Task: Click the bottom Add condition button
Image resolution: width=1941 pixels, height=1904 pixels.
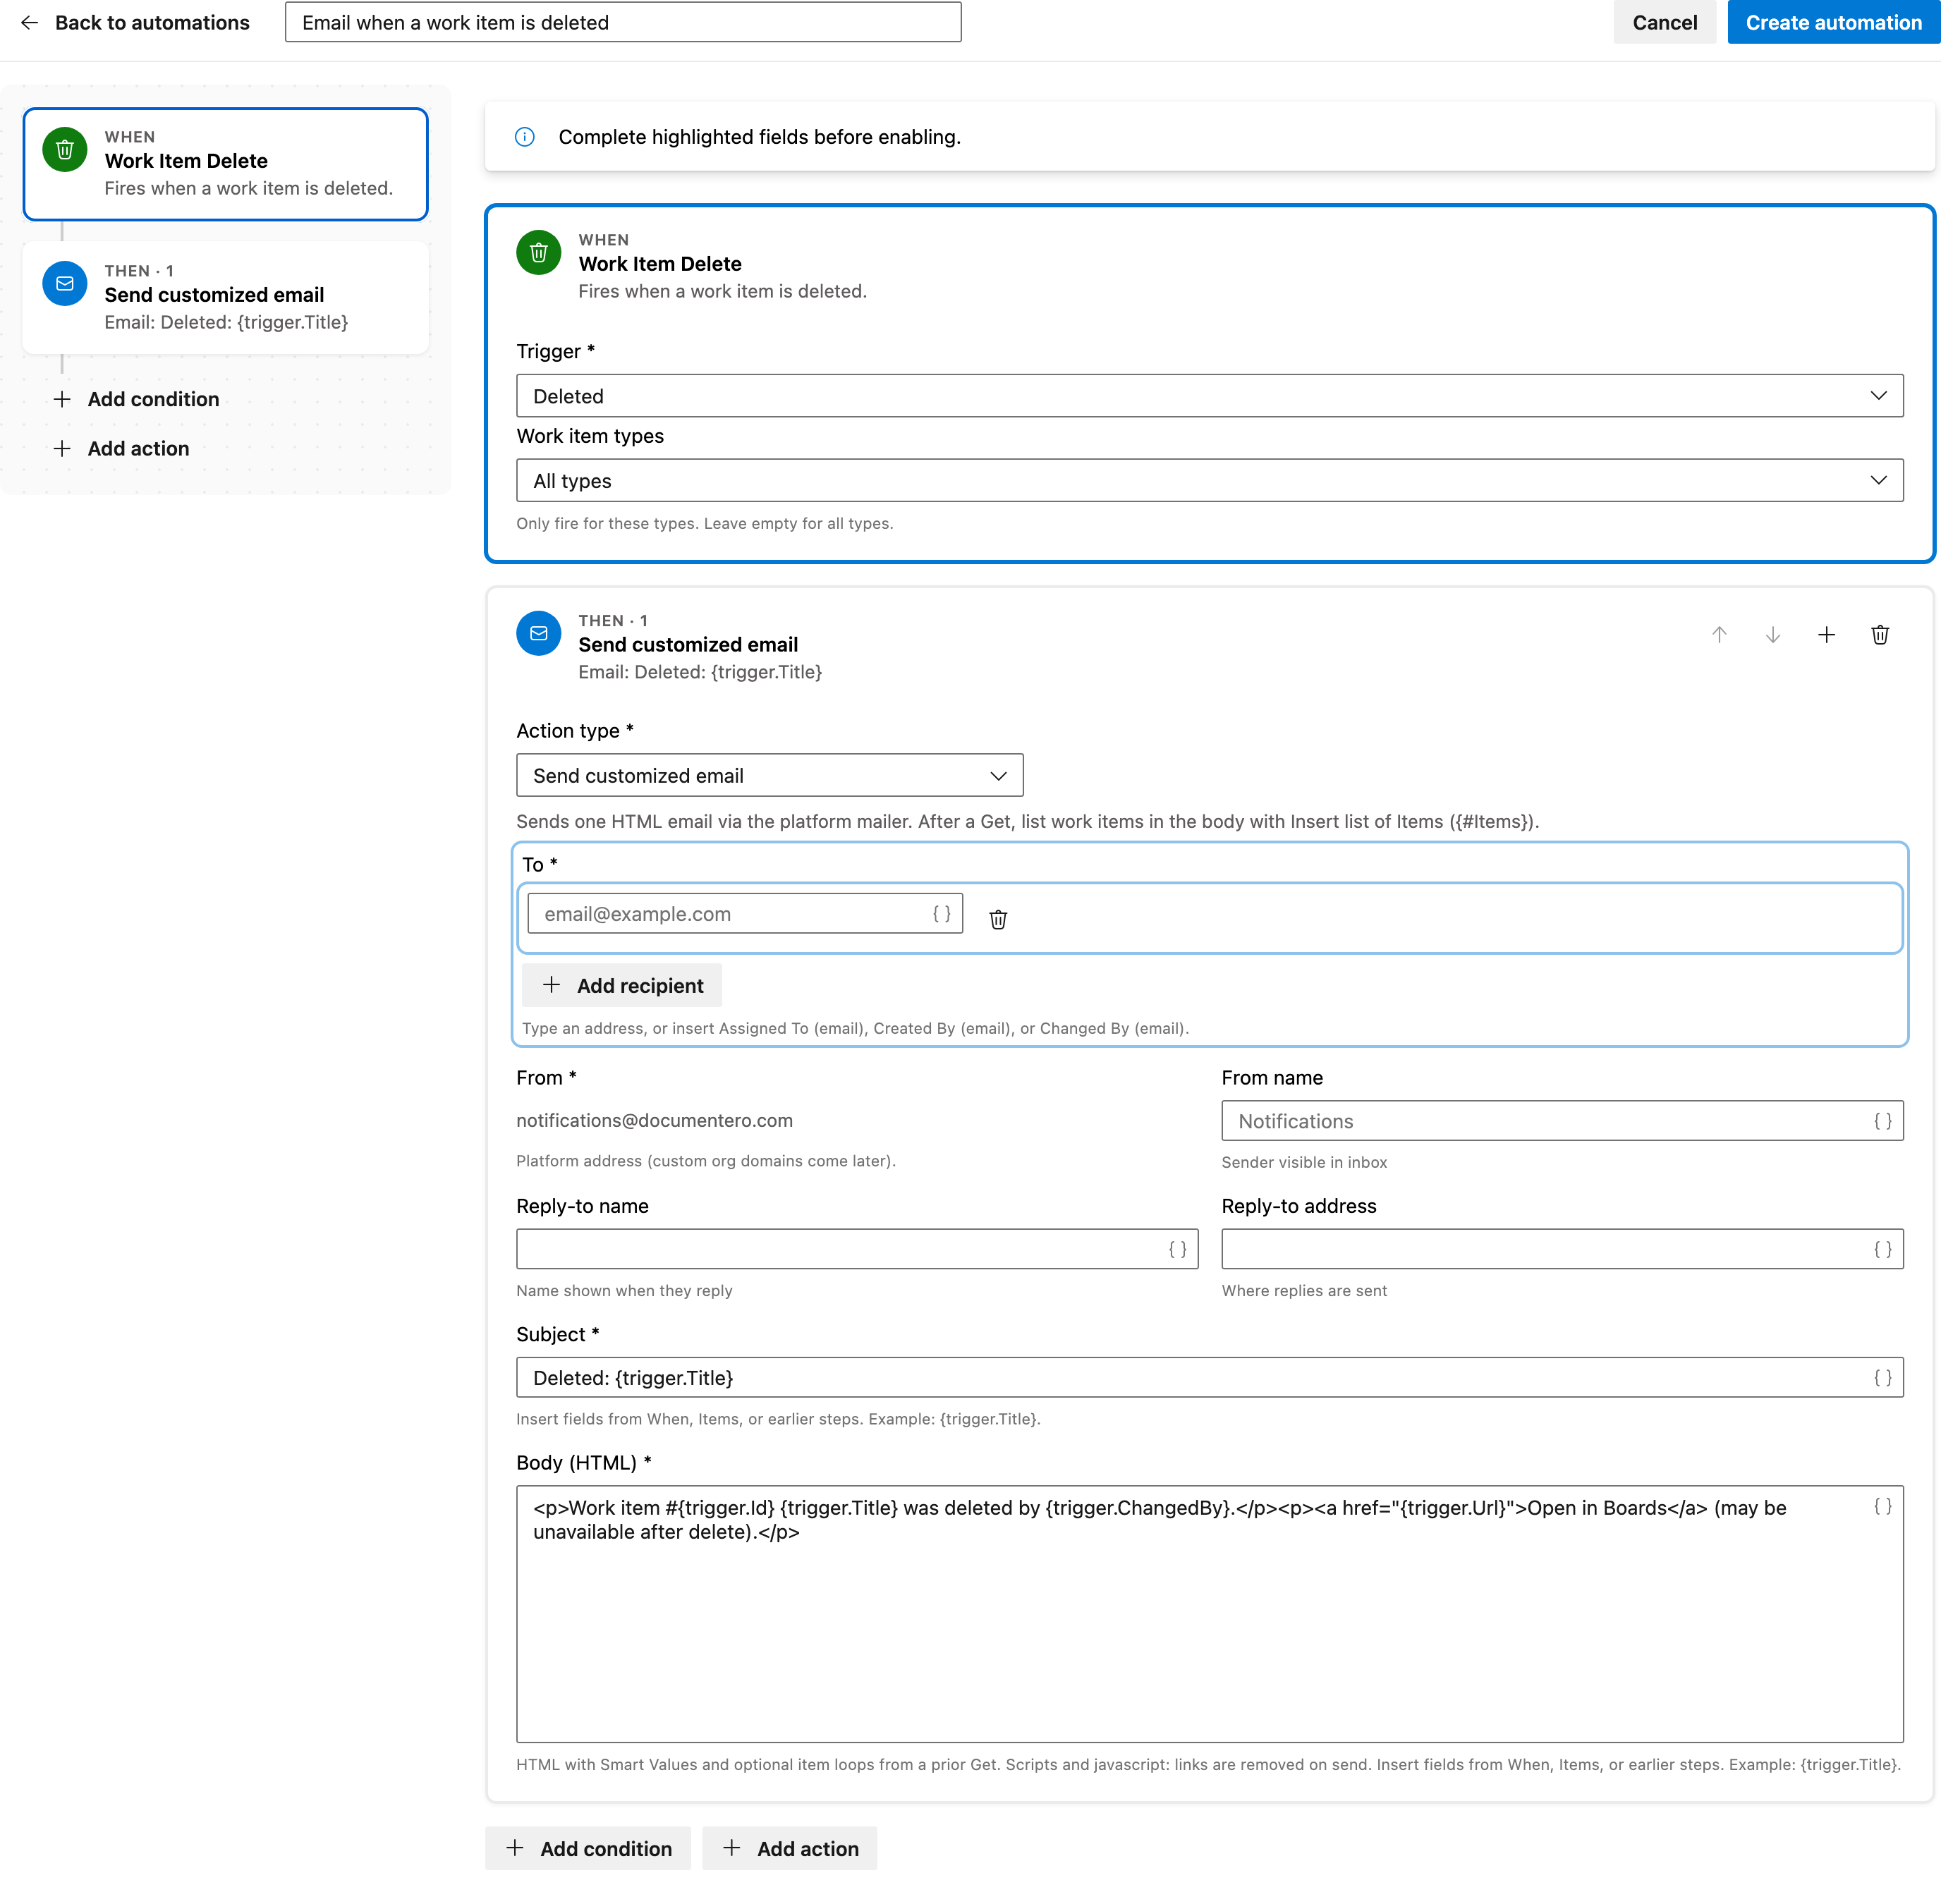Action: coord(588,1848)
